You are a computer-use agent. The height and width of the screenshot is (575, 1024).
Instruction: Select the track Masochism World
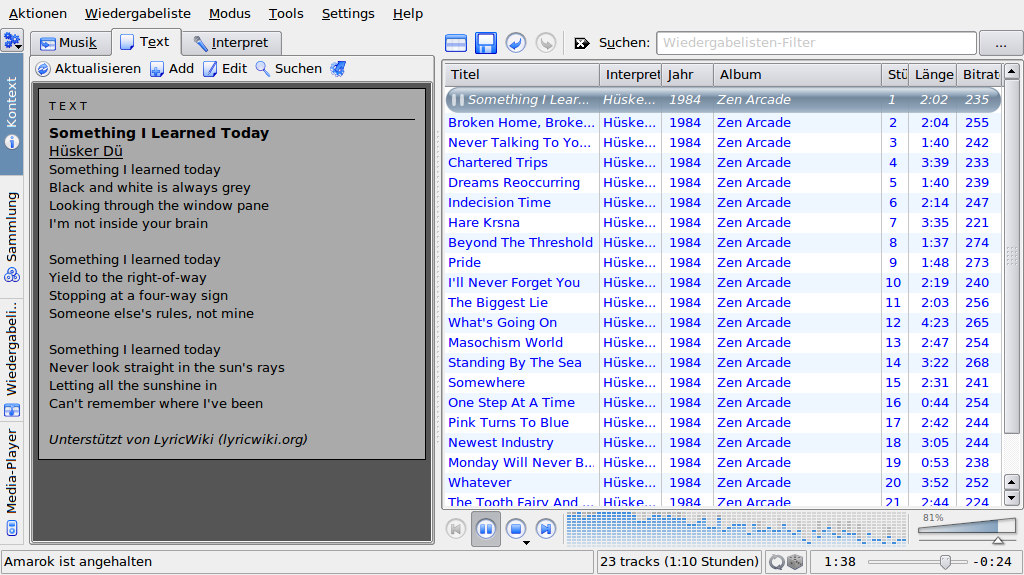pyautogui.click(x=724, y=342)
